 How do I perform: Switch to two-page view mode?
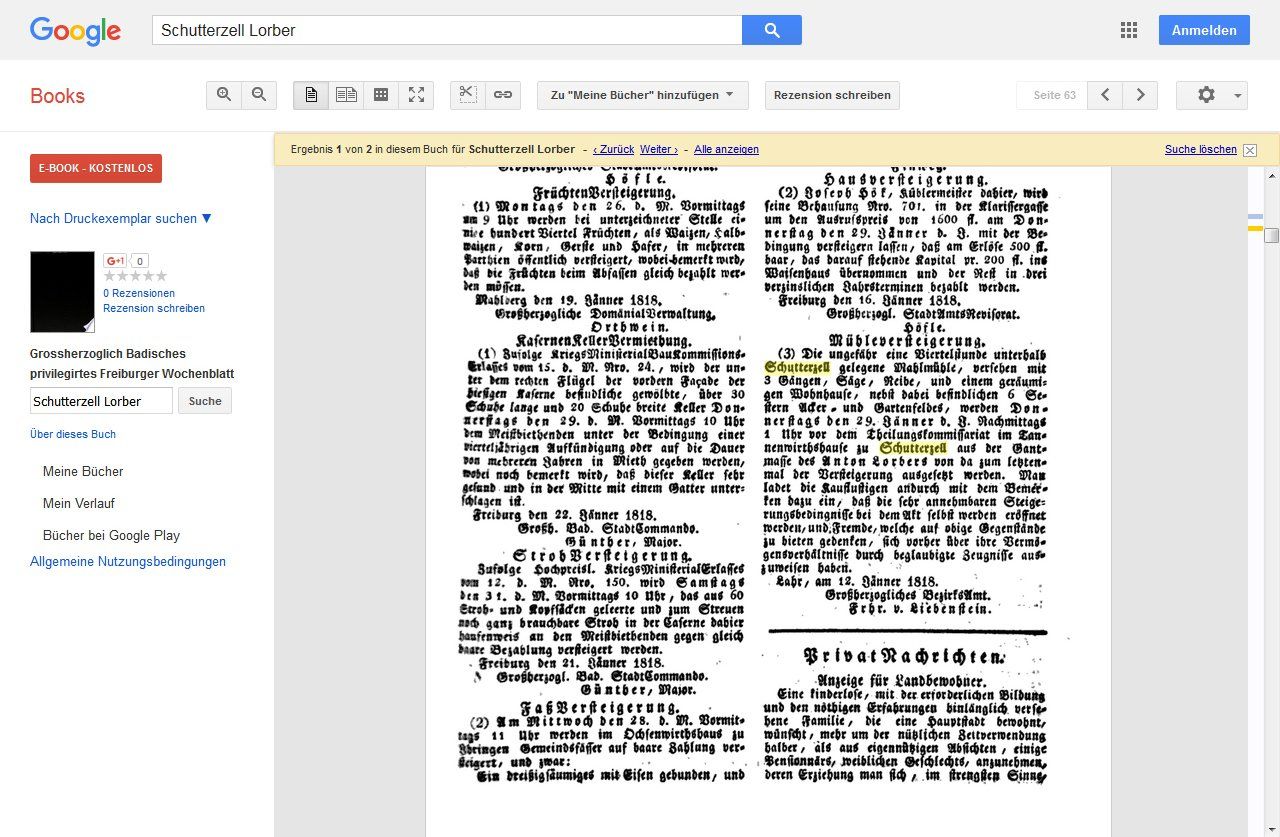coord(346,95)
